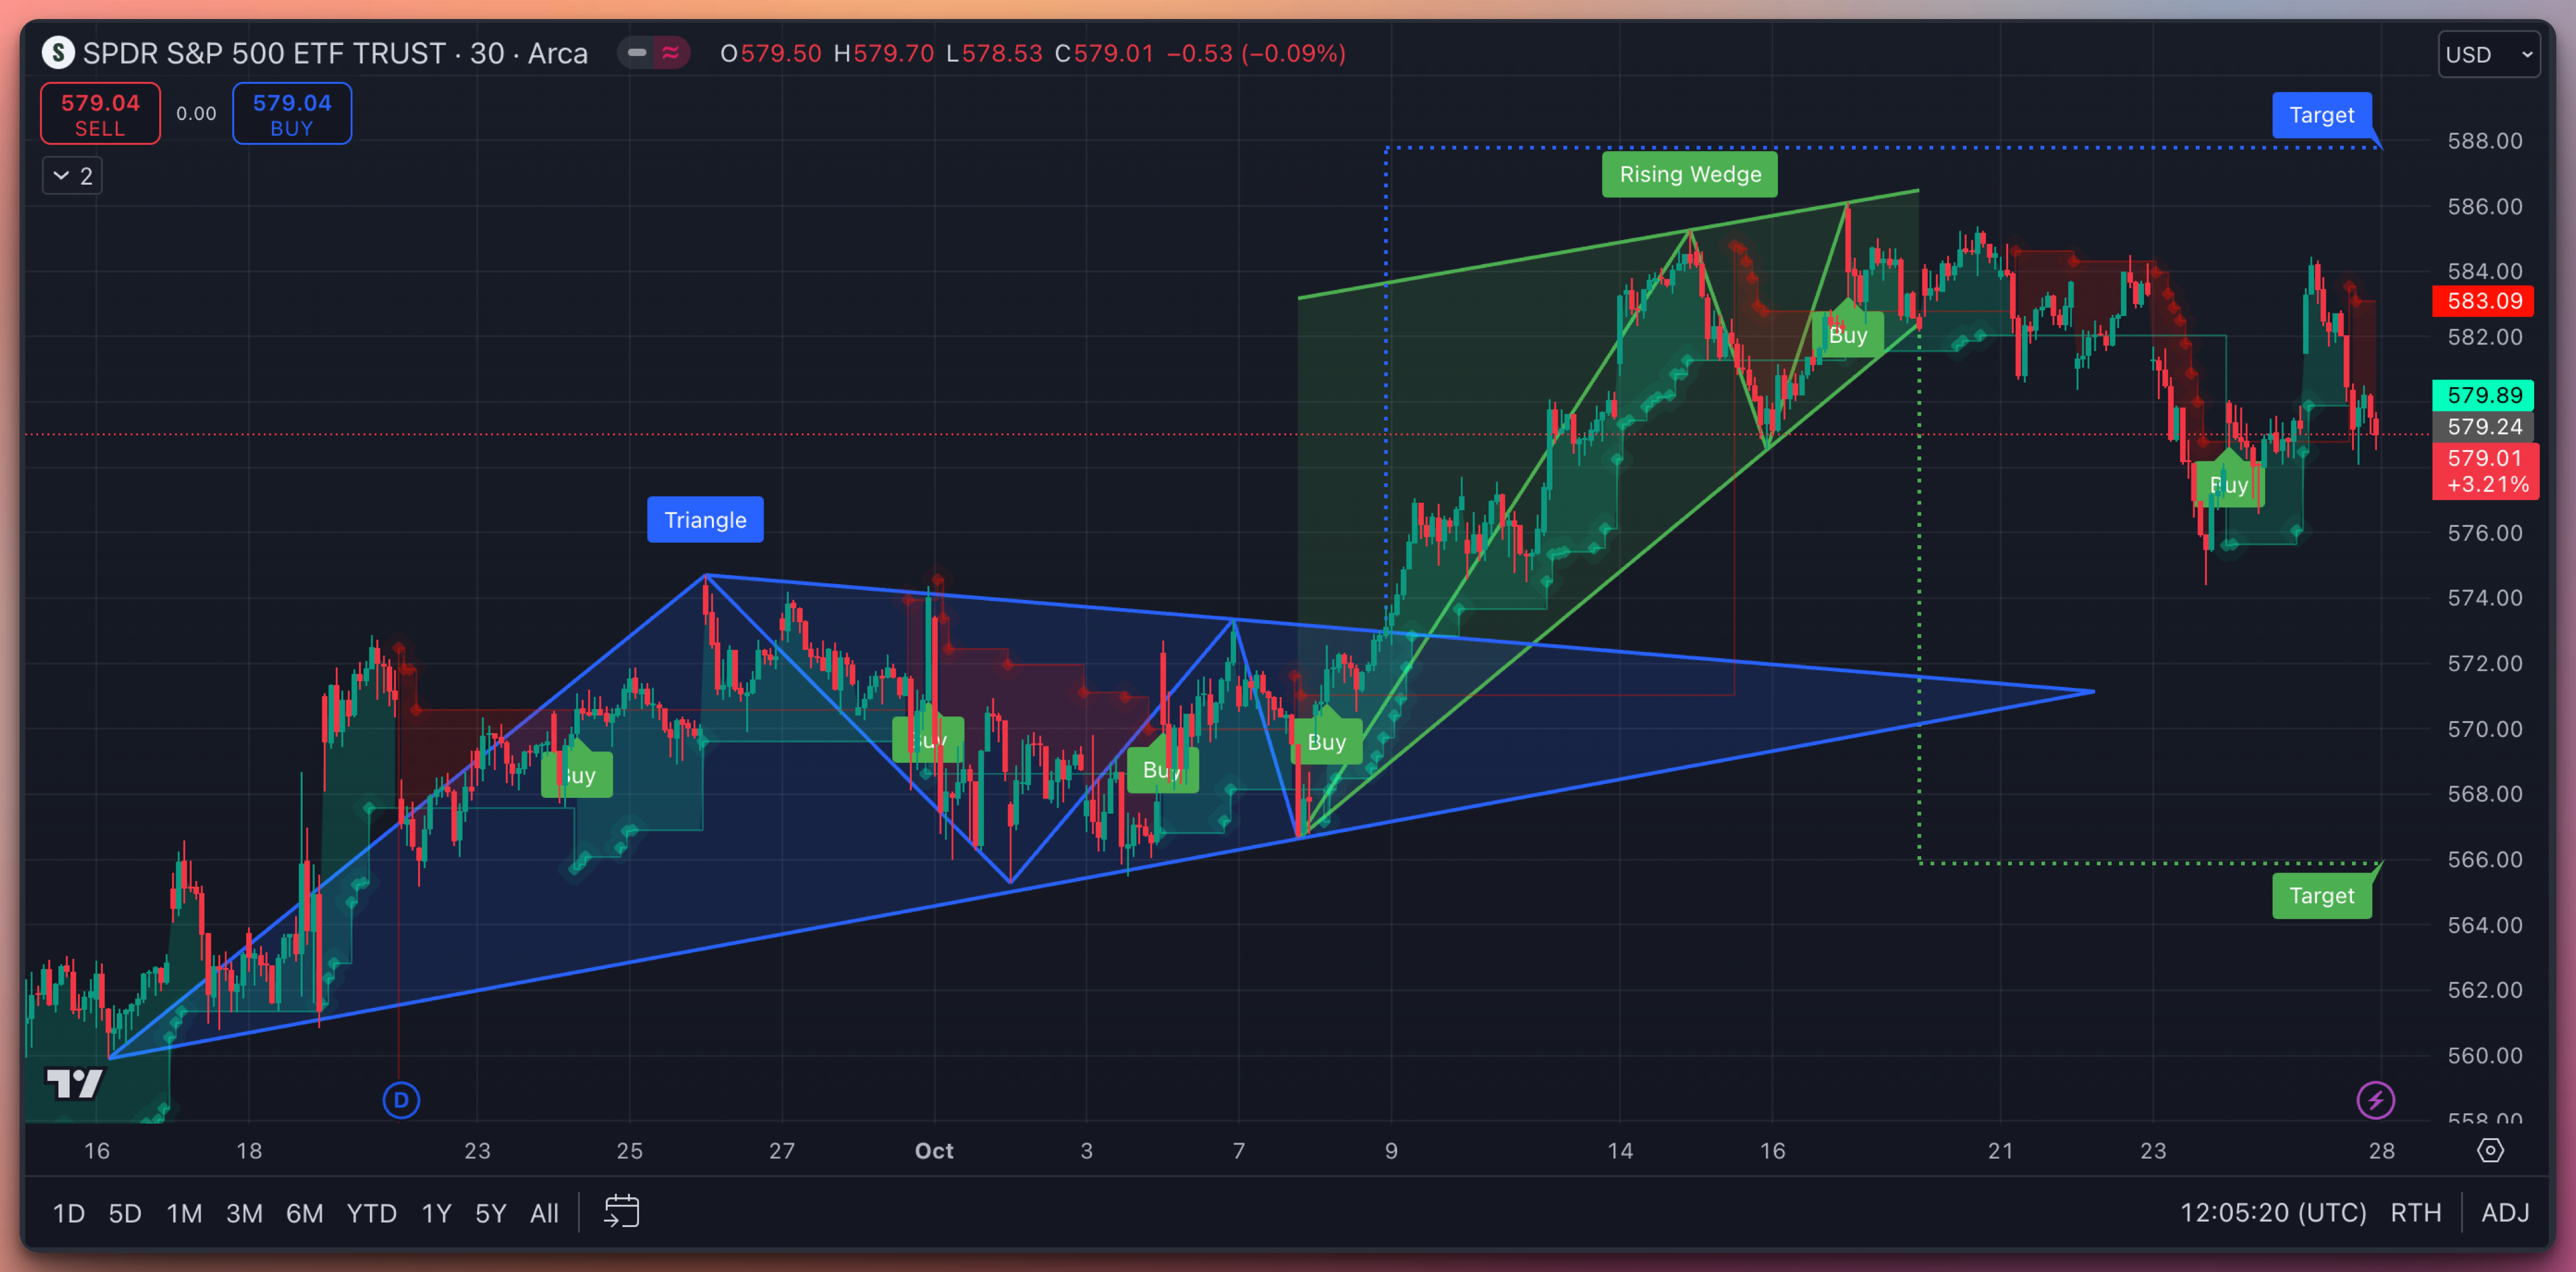Click the close value C579.01

click(1104, 53)
